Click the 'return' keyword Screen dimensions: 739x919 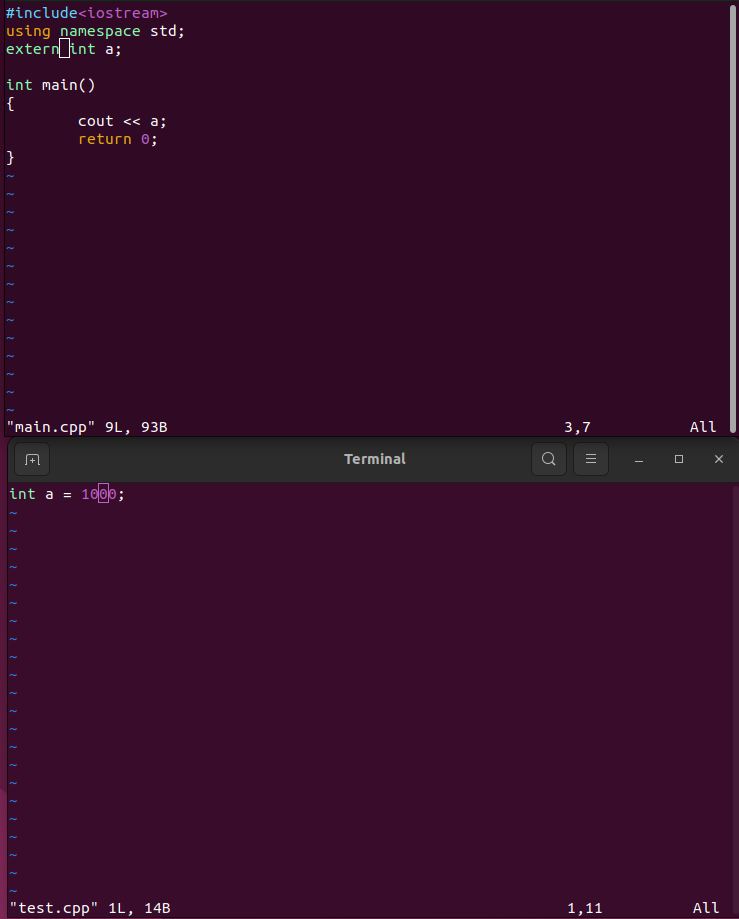[104, 139]
